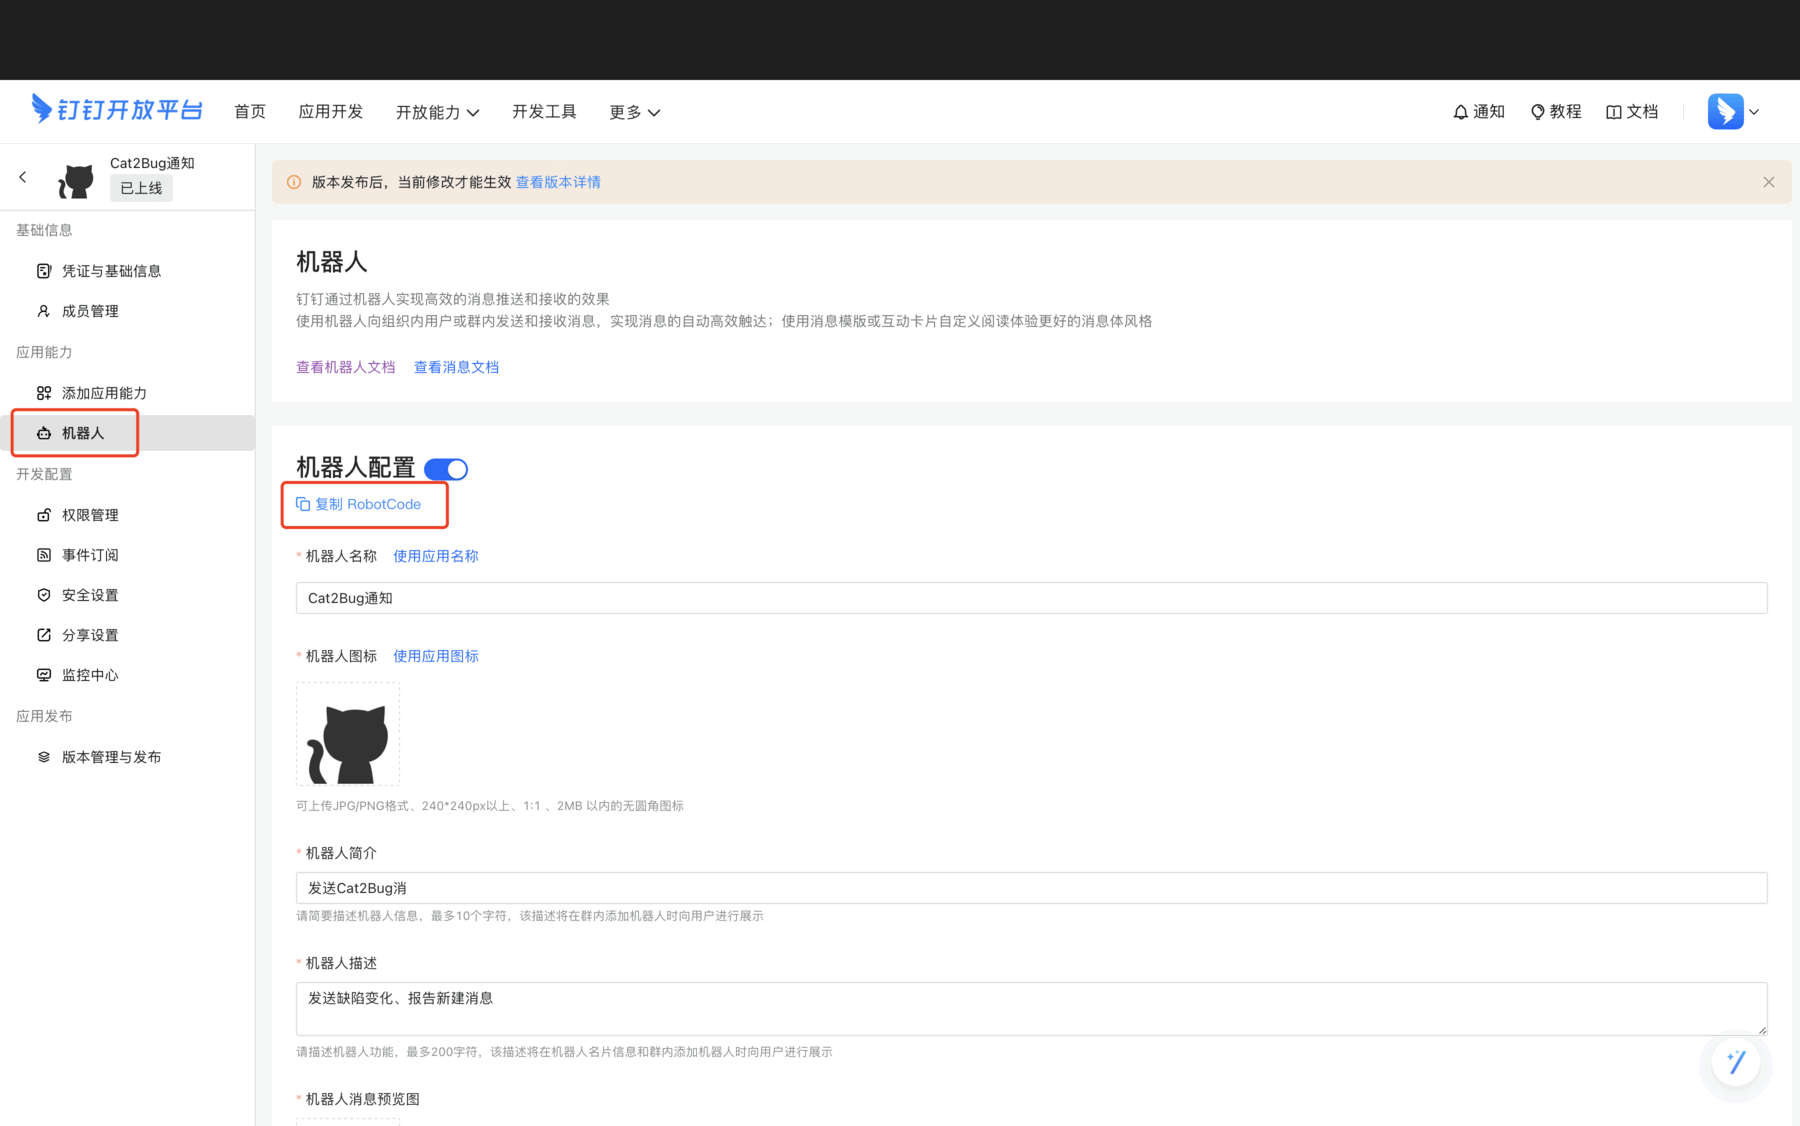This screenshot has height=1126, width=1800.
Task: Focus the 机器人名称 input field
Action: (1031, 598)
